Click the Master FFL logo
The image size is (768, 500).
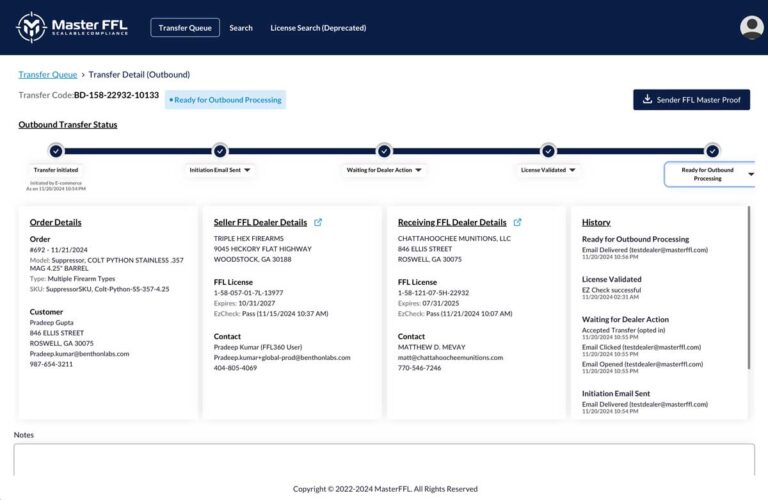[72, 27]
